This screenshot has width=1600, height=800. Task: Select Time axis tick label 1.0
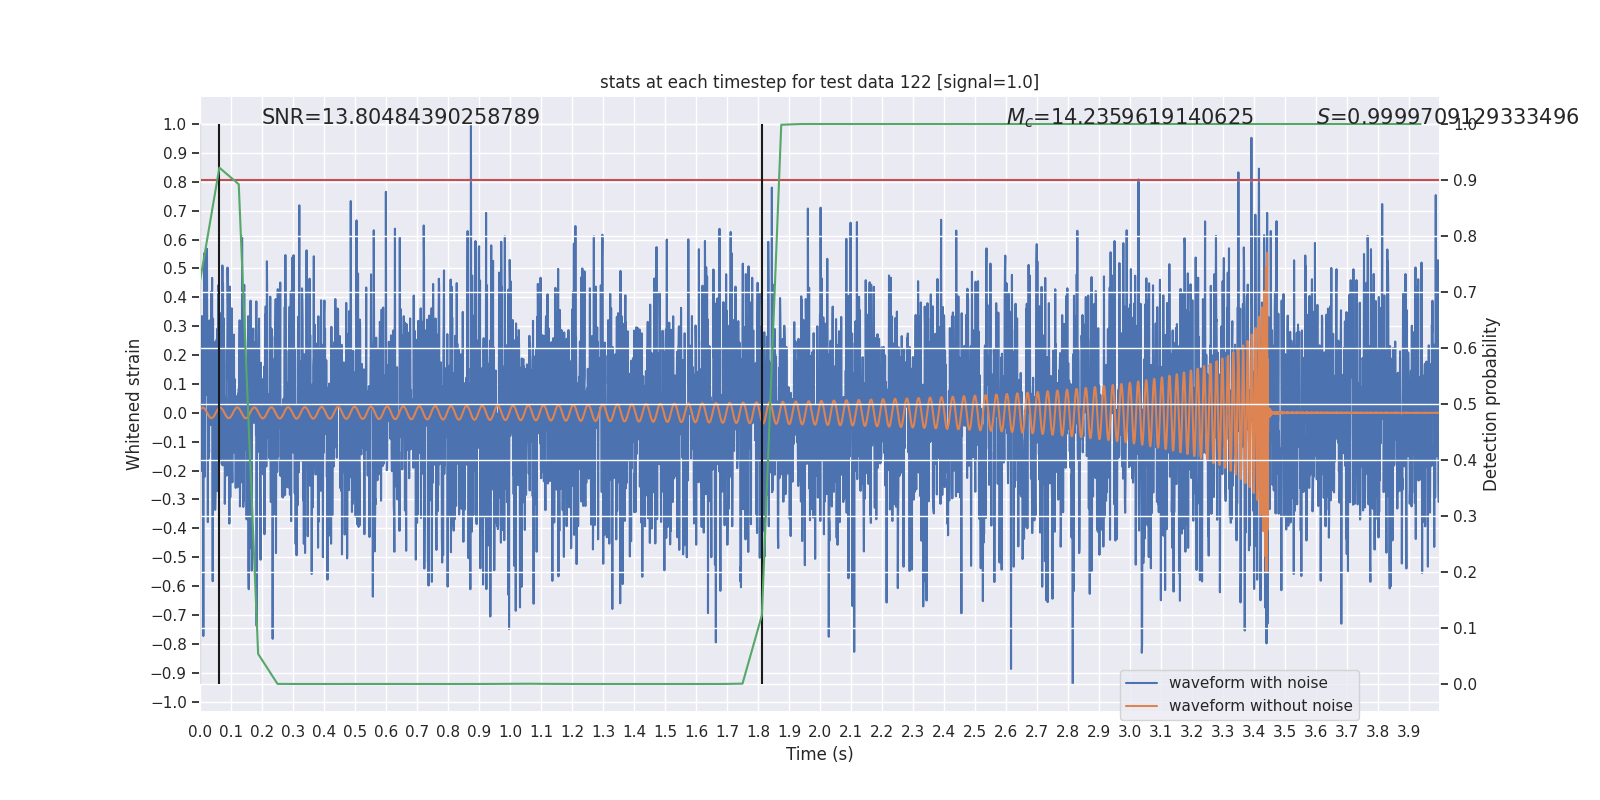pyautogui.click(x=510, y=732)
